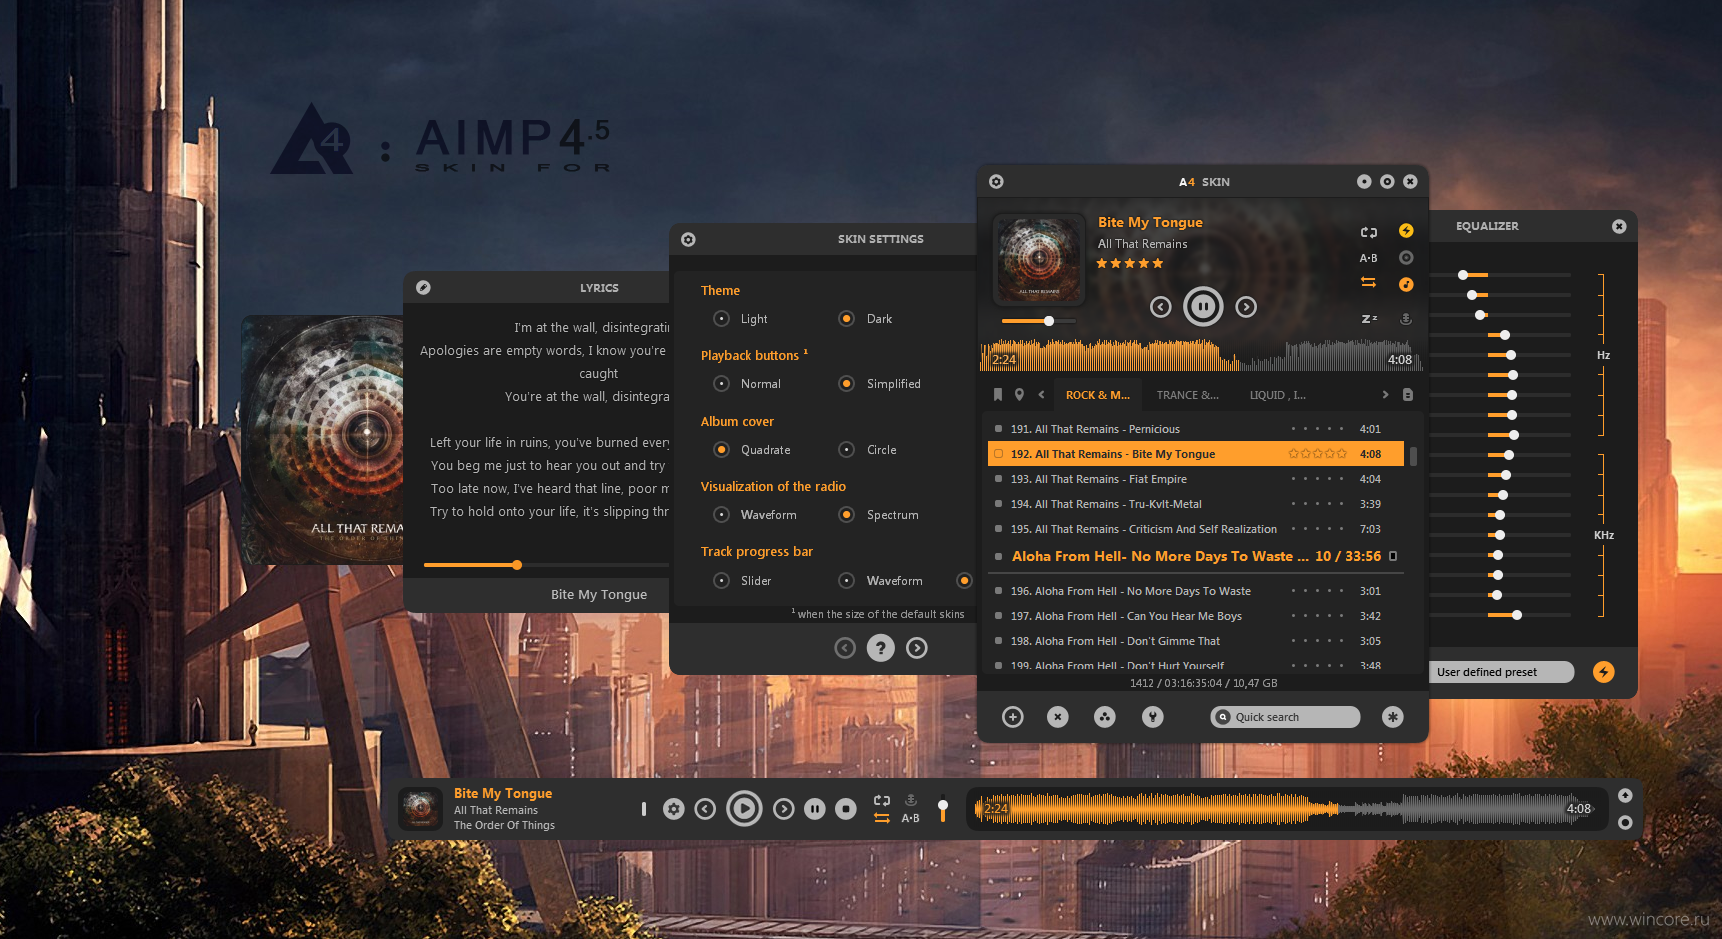The height and width of the screenshot is (939, 1722).
Task: Open main menu gear in A4 Skin player
Action: (x=996, y=182)
